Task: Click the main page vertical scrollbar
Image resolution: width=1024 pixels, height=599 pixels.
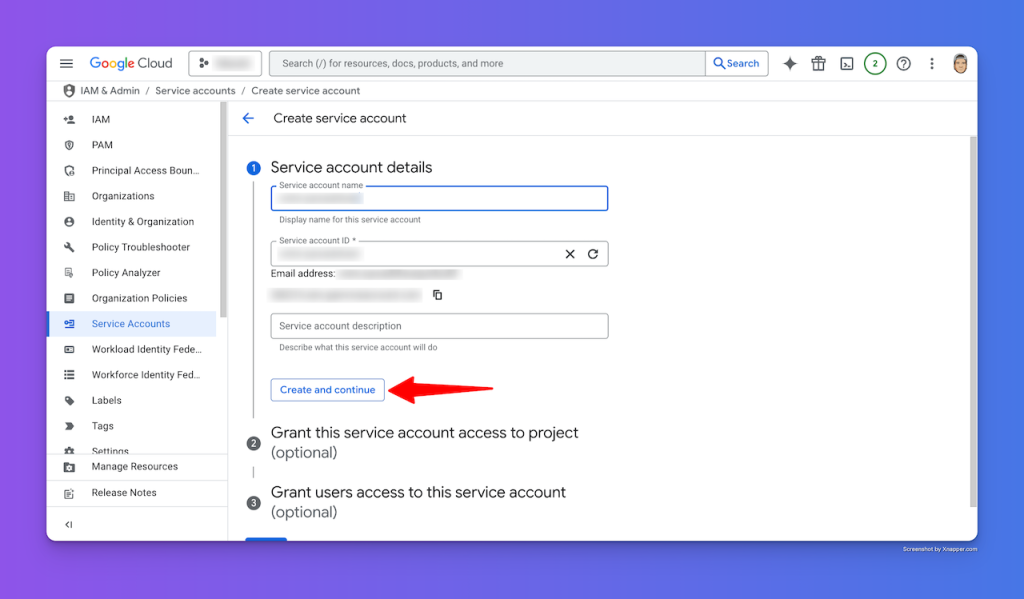Action: (x=973, y=322)
